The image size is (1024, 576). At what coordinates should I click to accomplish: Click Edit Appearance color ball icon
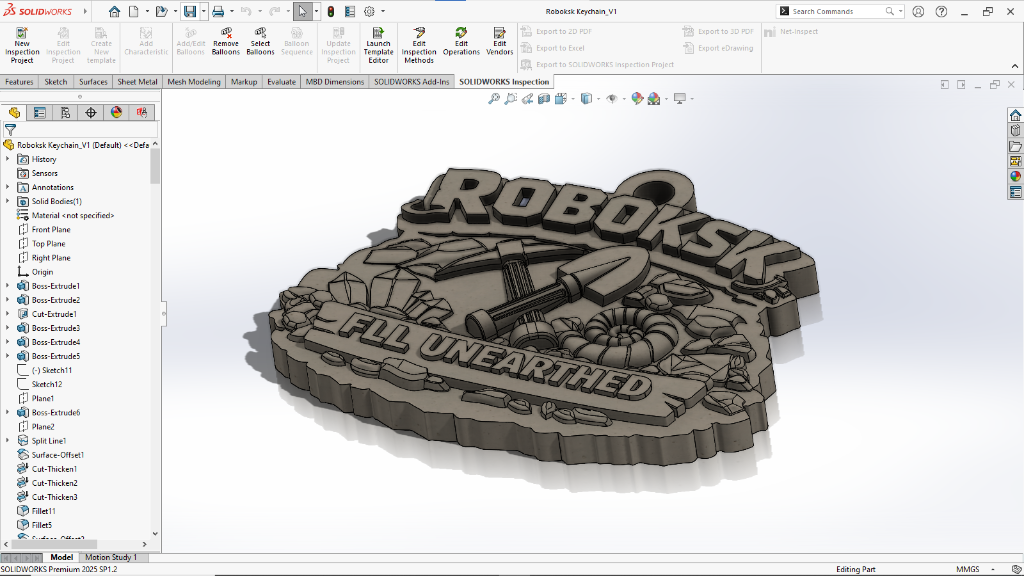tap(637, 99)
